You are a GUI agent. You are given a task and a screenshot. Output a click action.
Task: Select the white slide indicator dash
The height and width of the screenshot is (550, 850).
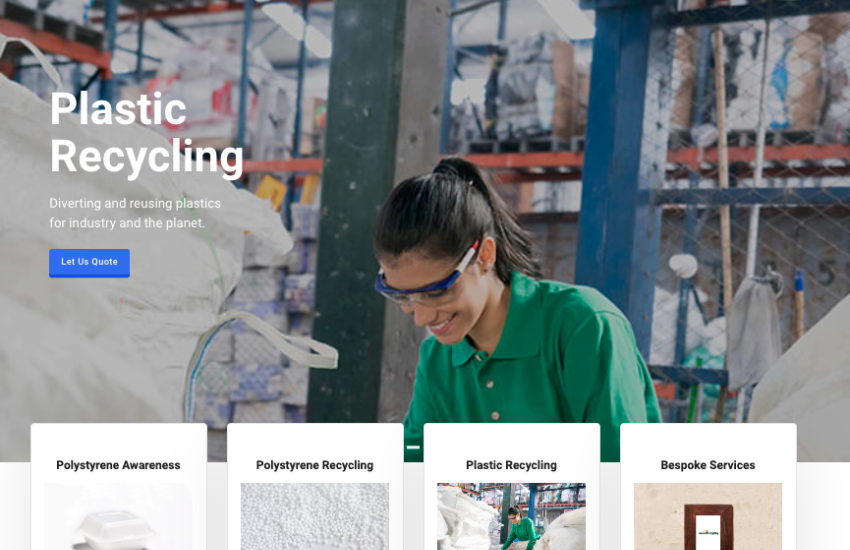(x=413, y=448)
